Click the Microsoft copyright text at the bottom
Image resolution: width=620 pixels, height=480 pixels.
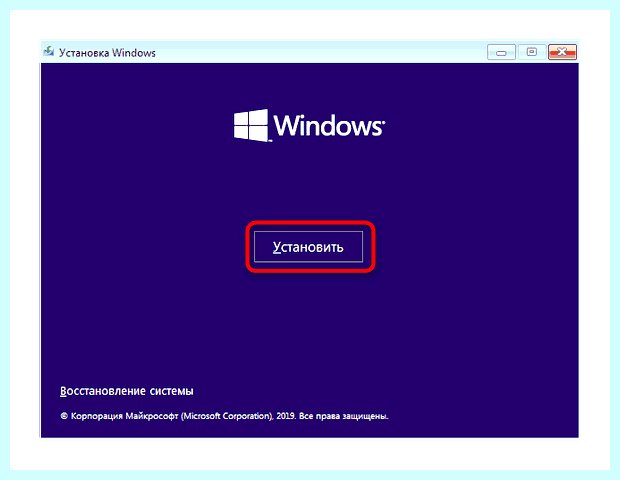(224, 416)
